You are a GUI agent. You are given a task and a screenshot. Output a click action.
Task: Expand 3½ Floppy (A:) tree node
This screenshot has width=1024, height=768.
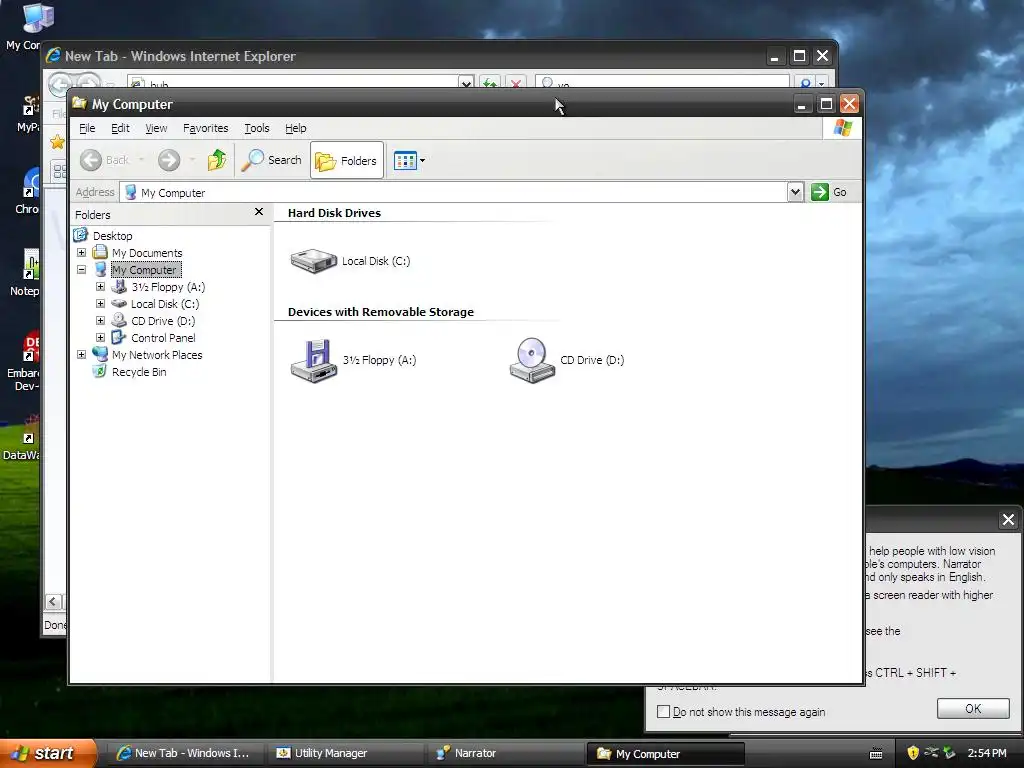point(101,287)
